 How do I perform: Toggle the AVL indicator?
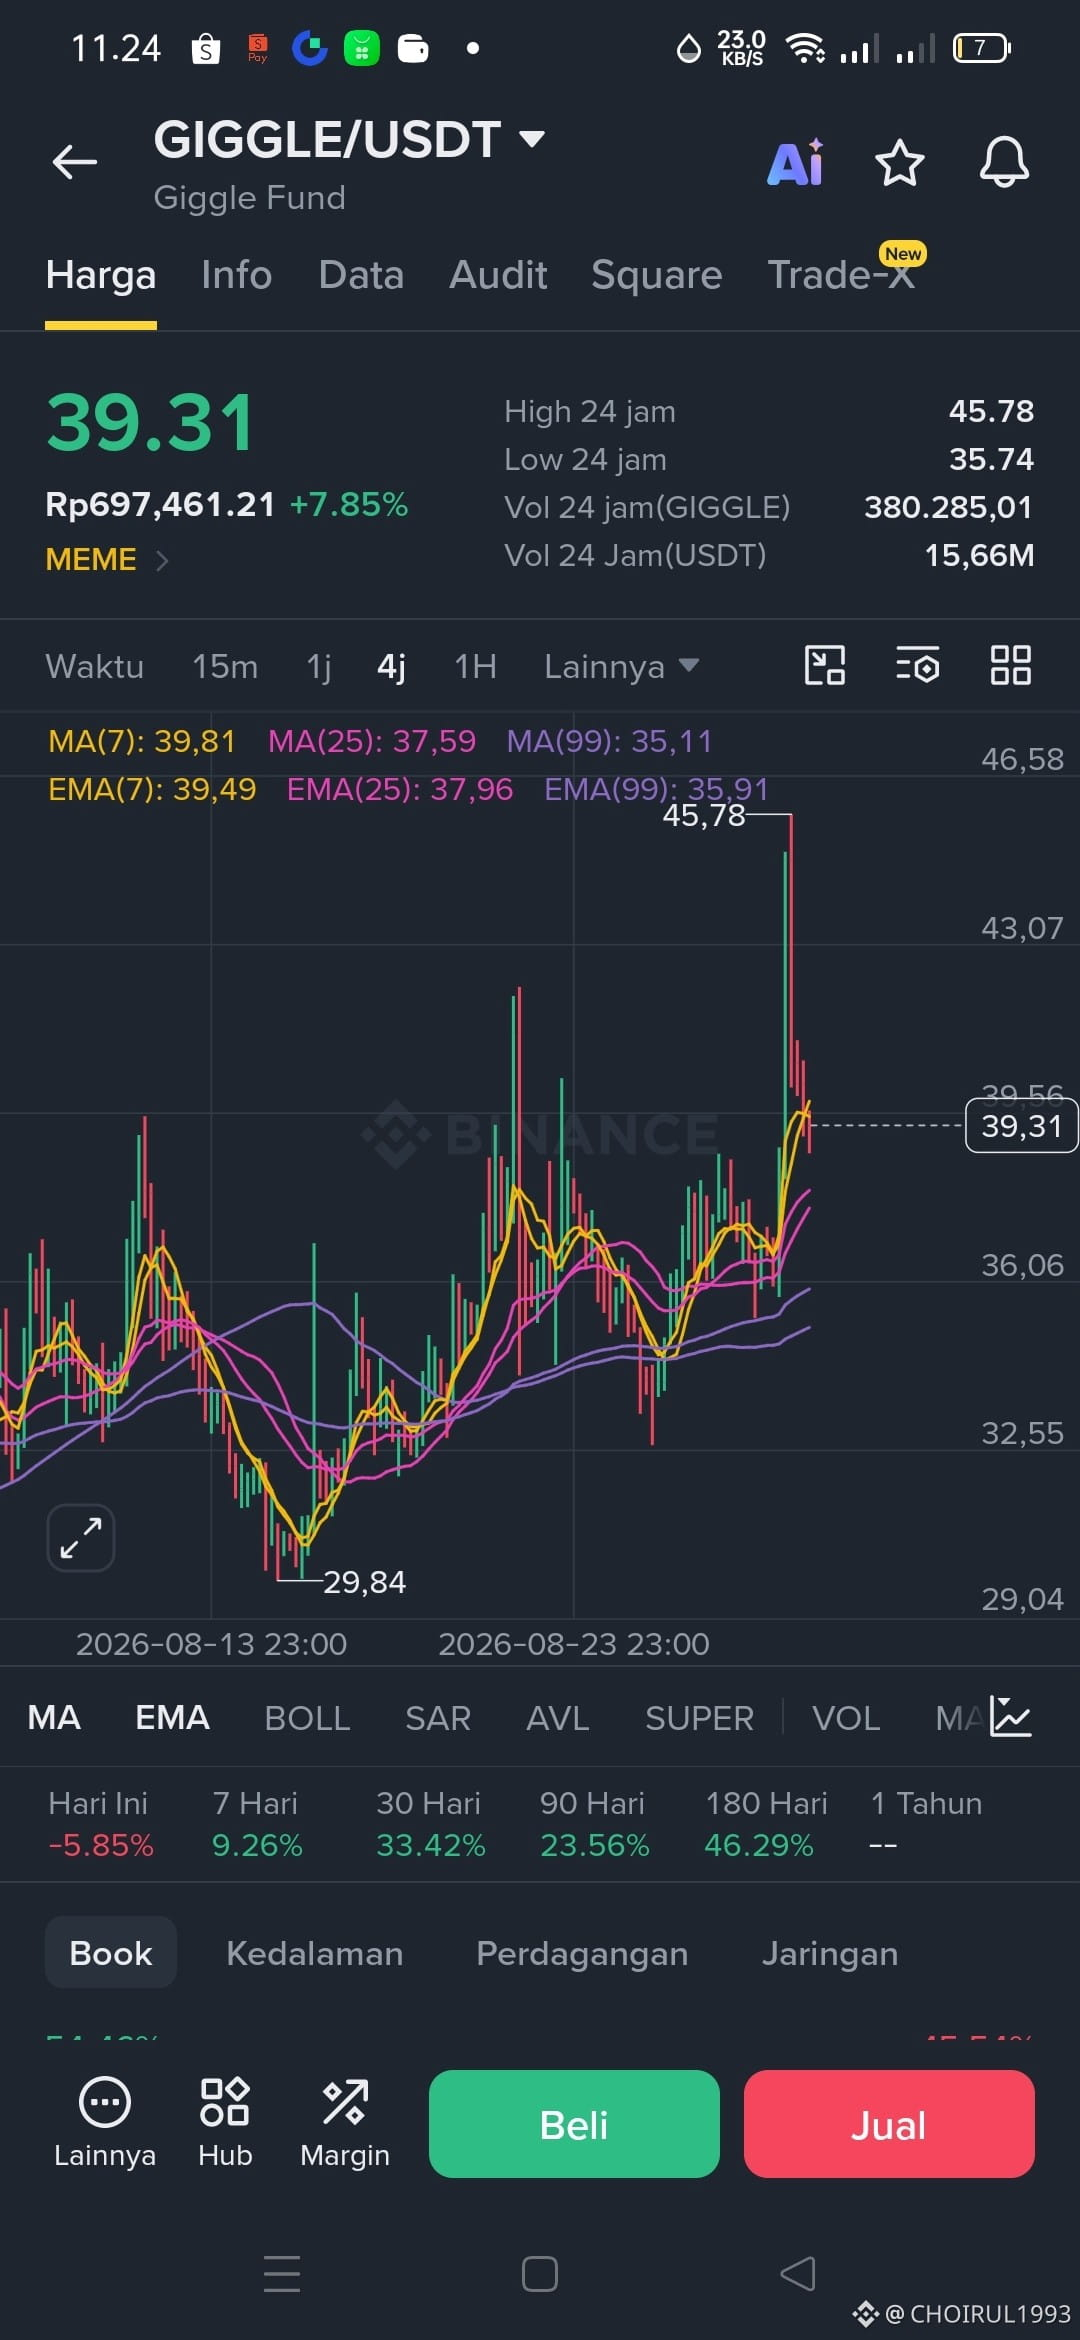(558, 1718)
